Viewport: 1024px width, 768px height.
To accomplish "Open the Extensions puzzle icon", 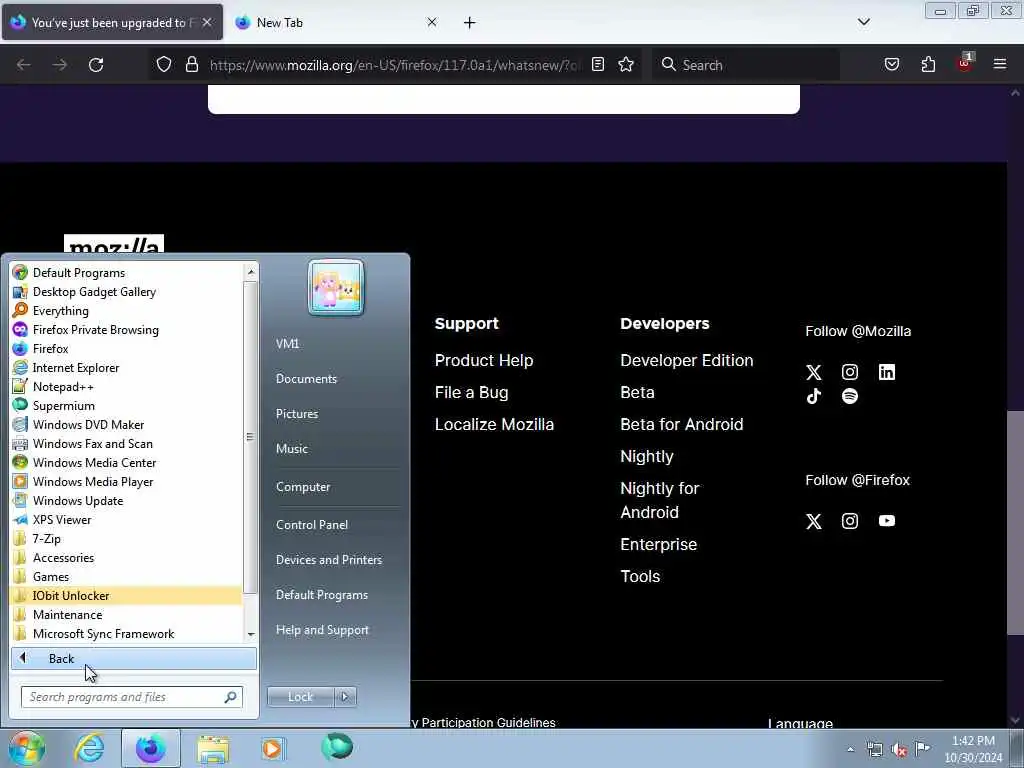I will click(x=928, y=64).
